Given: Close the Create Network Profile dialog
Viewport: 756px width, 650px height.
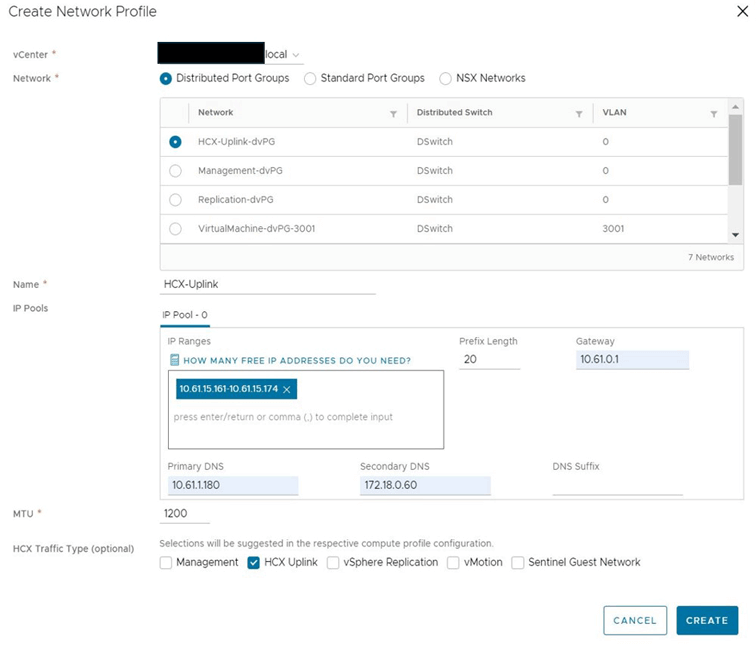Looking at the screenshot, I should coord(742,11).
